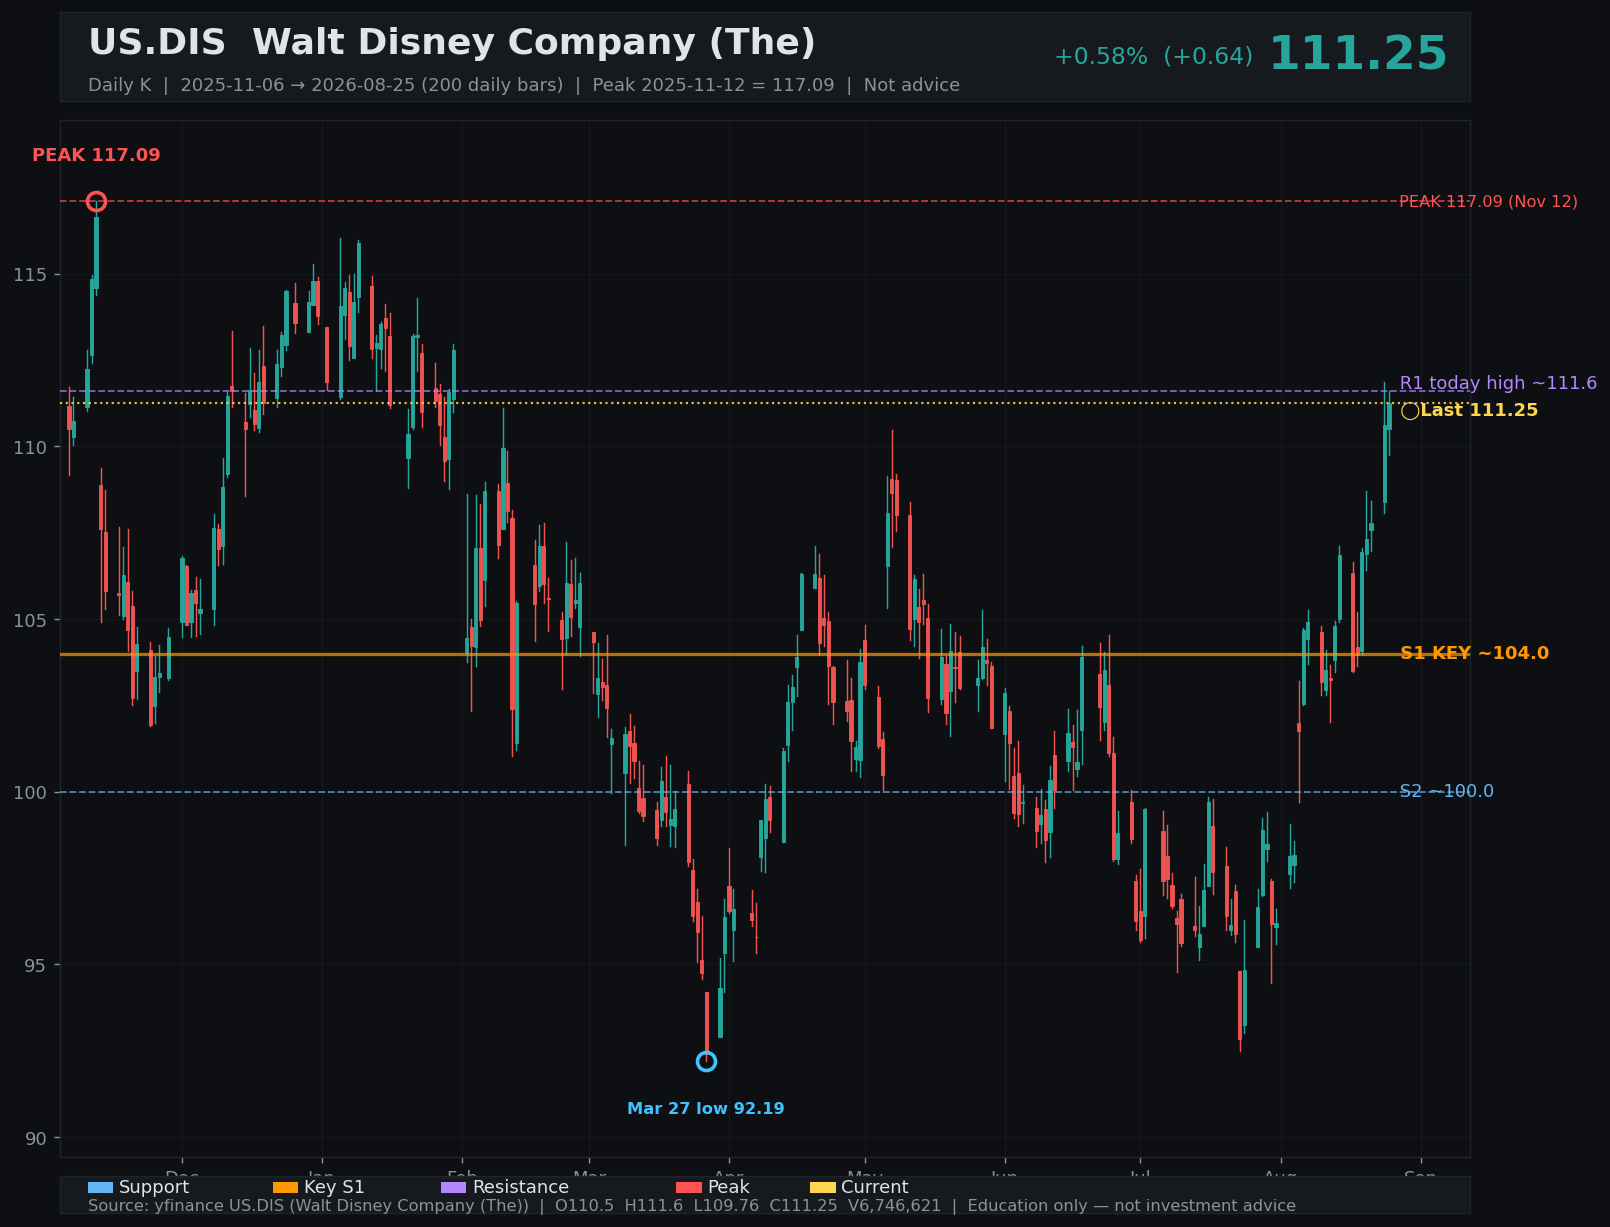Click the "Resistance" legend label
This screenshot has height=1227, width=1610.
point(520,1188)
